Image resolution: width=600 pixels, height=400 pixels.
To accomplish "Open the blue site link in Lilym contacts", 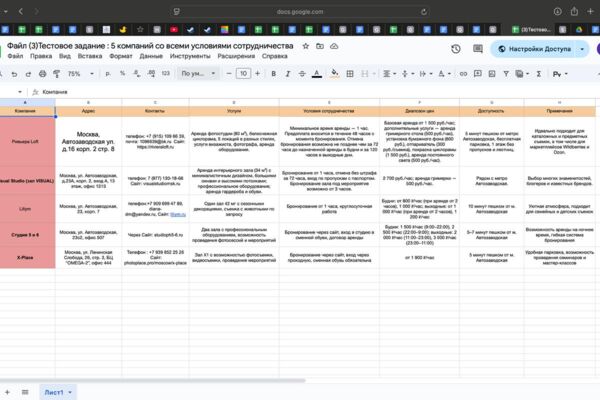I will pyautogui.click(x=178, y=214).
